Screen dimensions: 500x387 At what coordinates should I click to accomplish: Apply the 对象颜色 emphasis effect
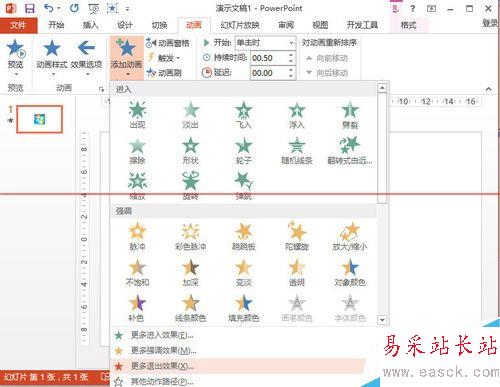click(350, 273)
